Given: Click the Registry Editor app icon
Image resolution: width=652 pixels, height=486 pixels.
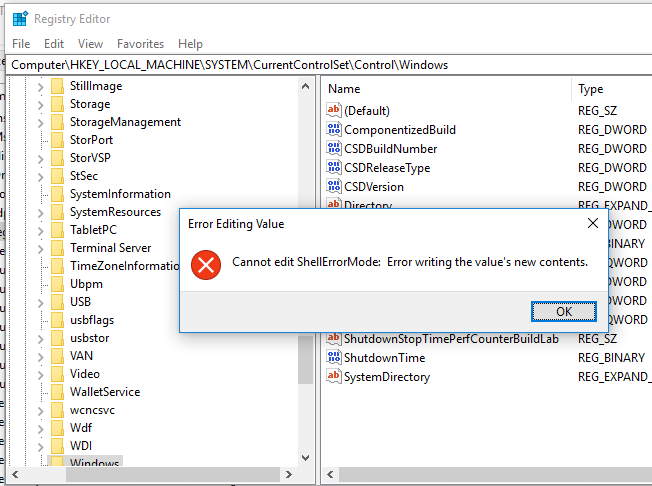Looking at the screenshot, I should pos(20,19).
